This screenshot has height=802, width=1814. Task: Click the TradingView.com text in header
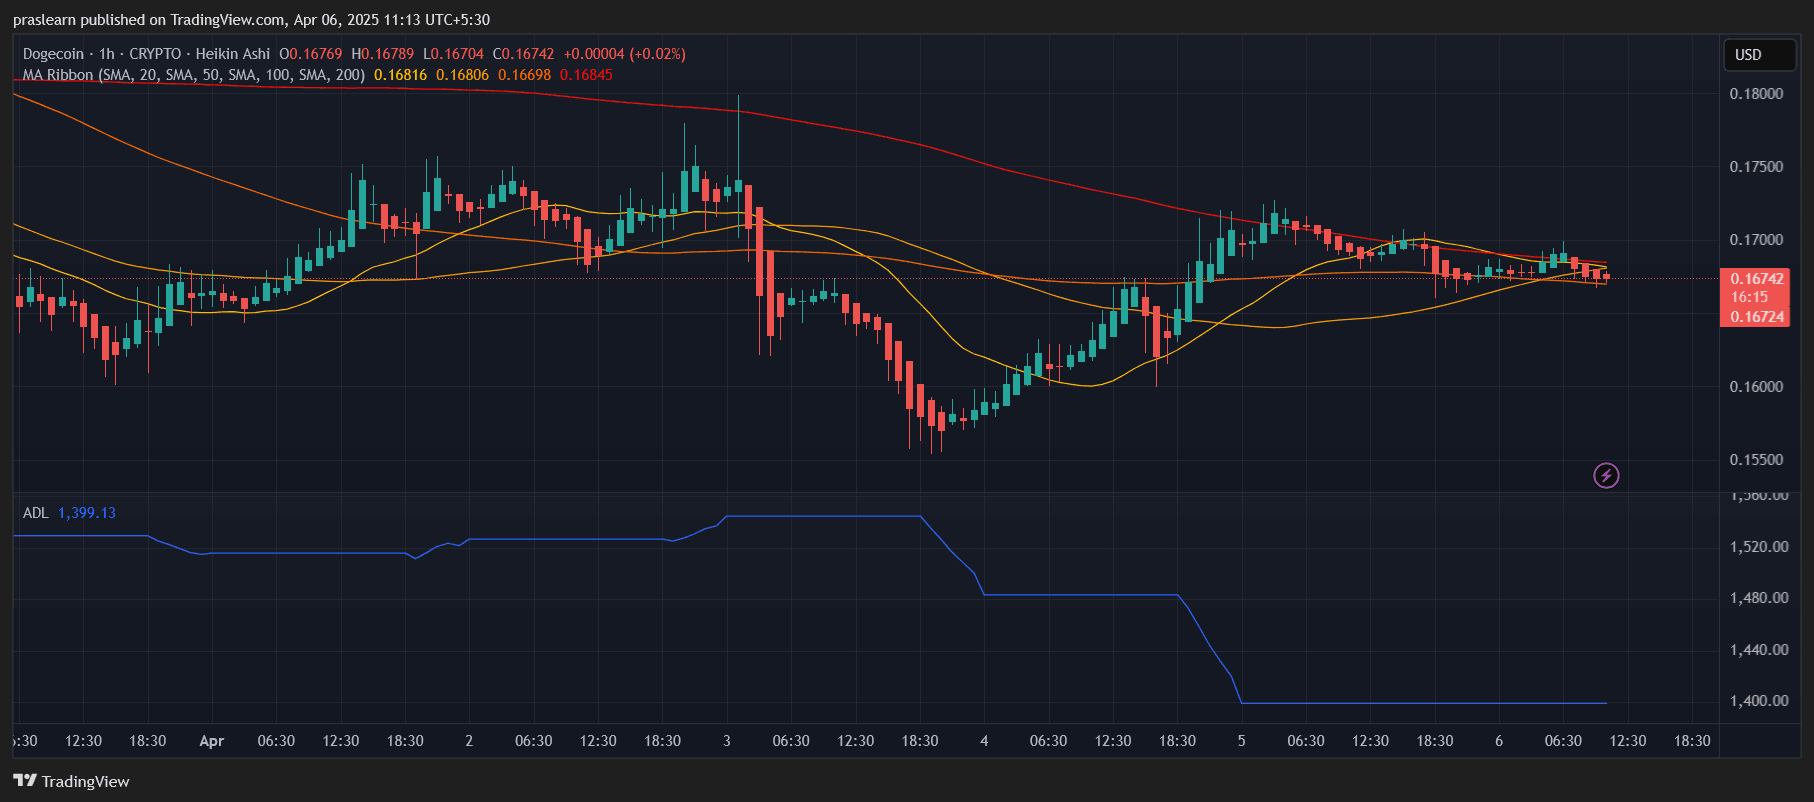pos(228,20)
